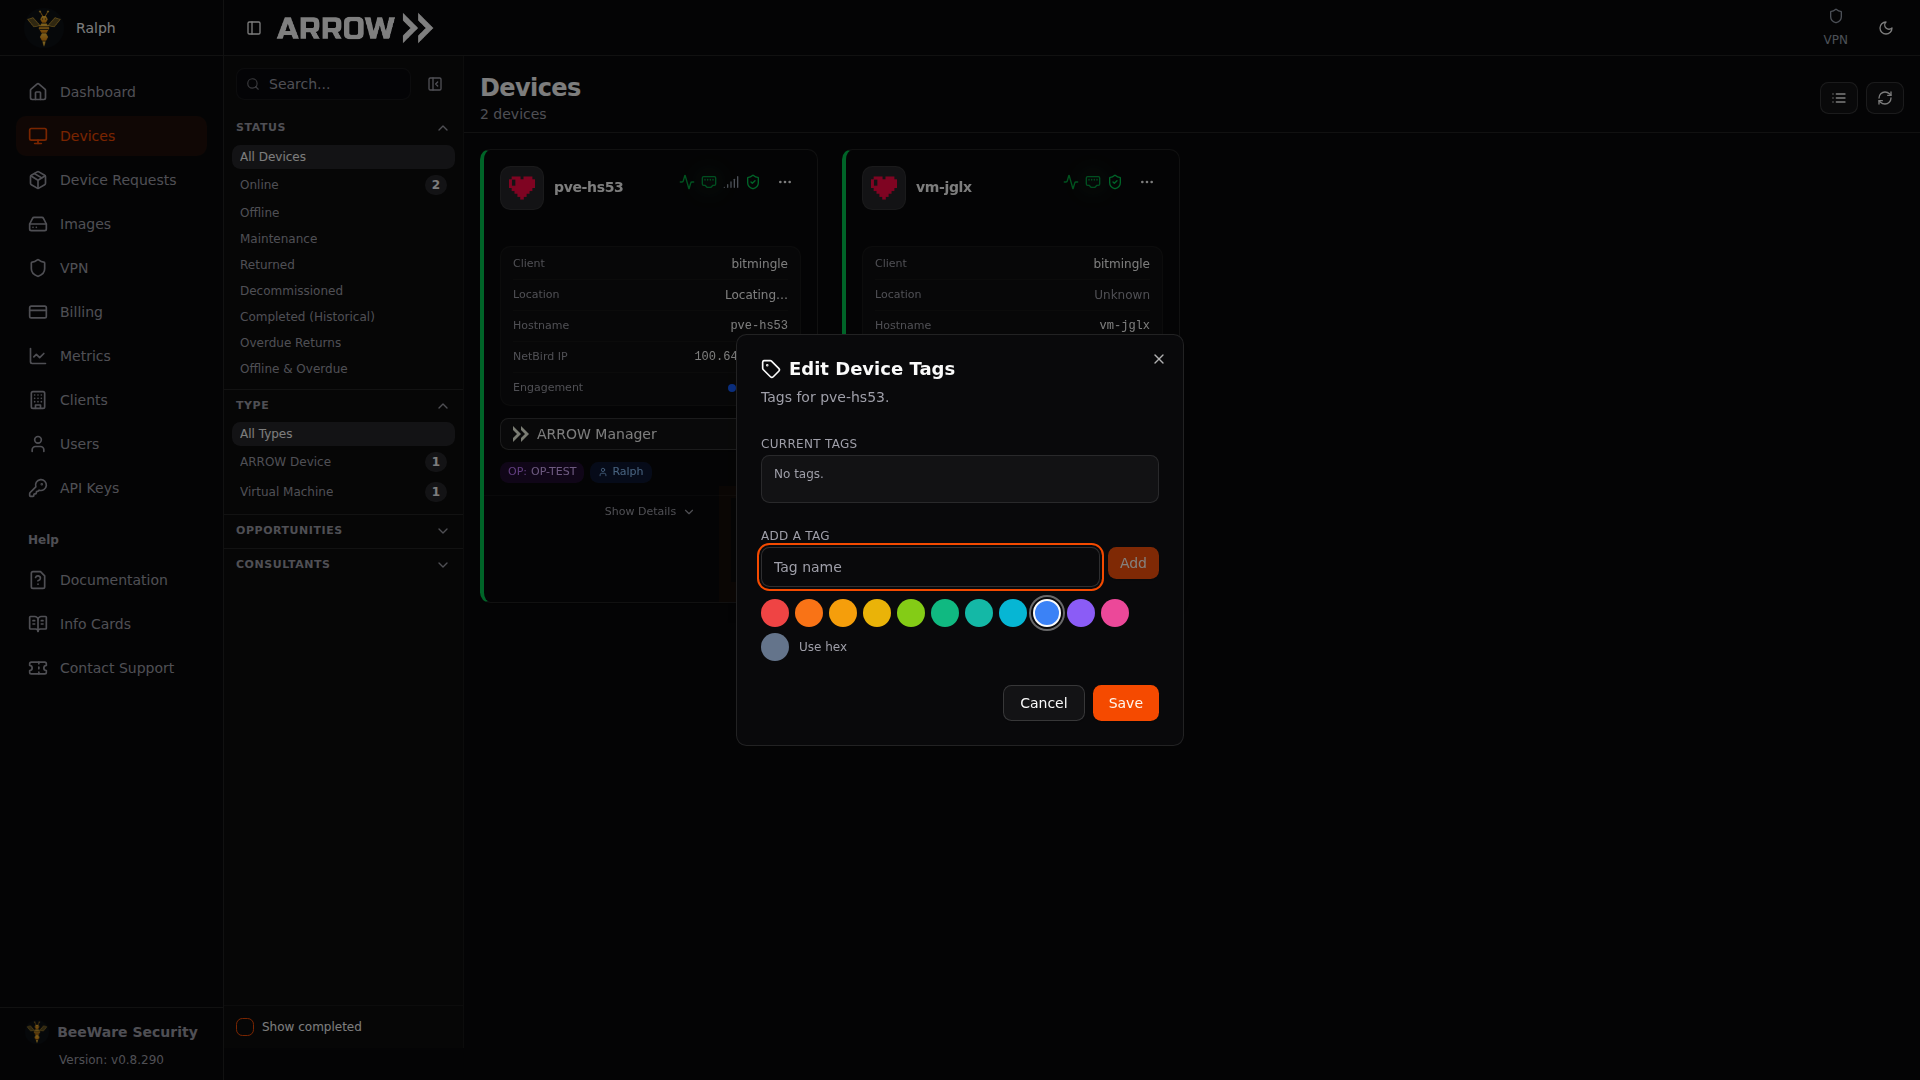Click pve-hs53 shield check icon
1920x1080 pixels.
click(753, 182)
